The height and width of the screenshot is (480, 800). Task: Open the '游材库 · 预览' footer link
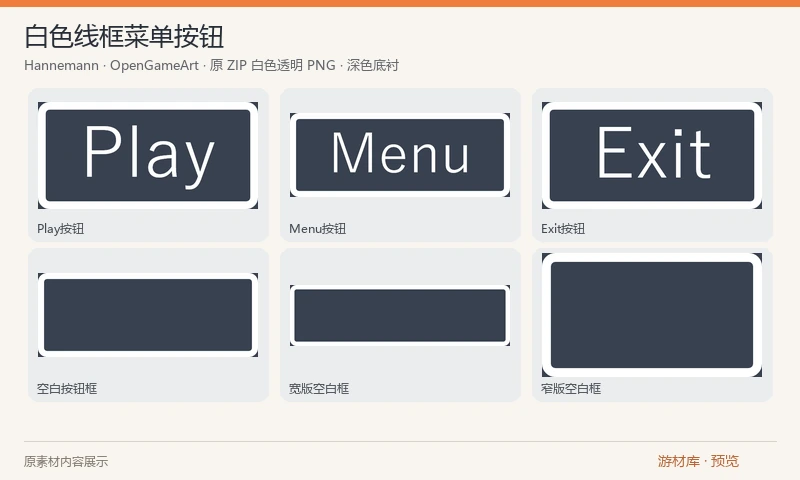698,461
